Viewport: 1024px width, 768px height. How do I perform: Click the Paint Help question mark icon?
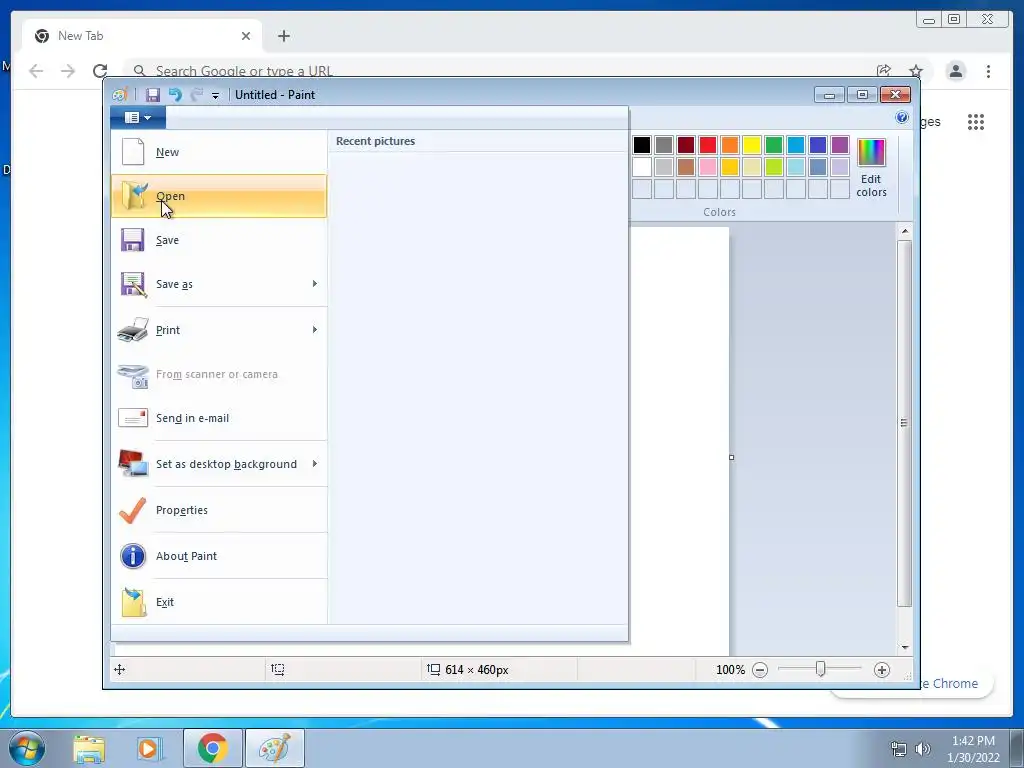(902, 118)
